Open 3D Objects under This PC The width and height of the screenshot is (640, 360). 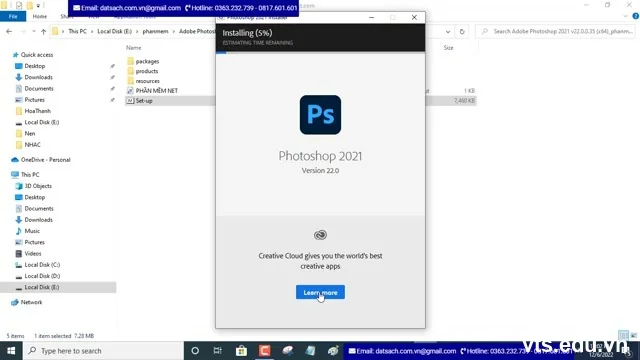(x=38, y=186)
